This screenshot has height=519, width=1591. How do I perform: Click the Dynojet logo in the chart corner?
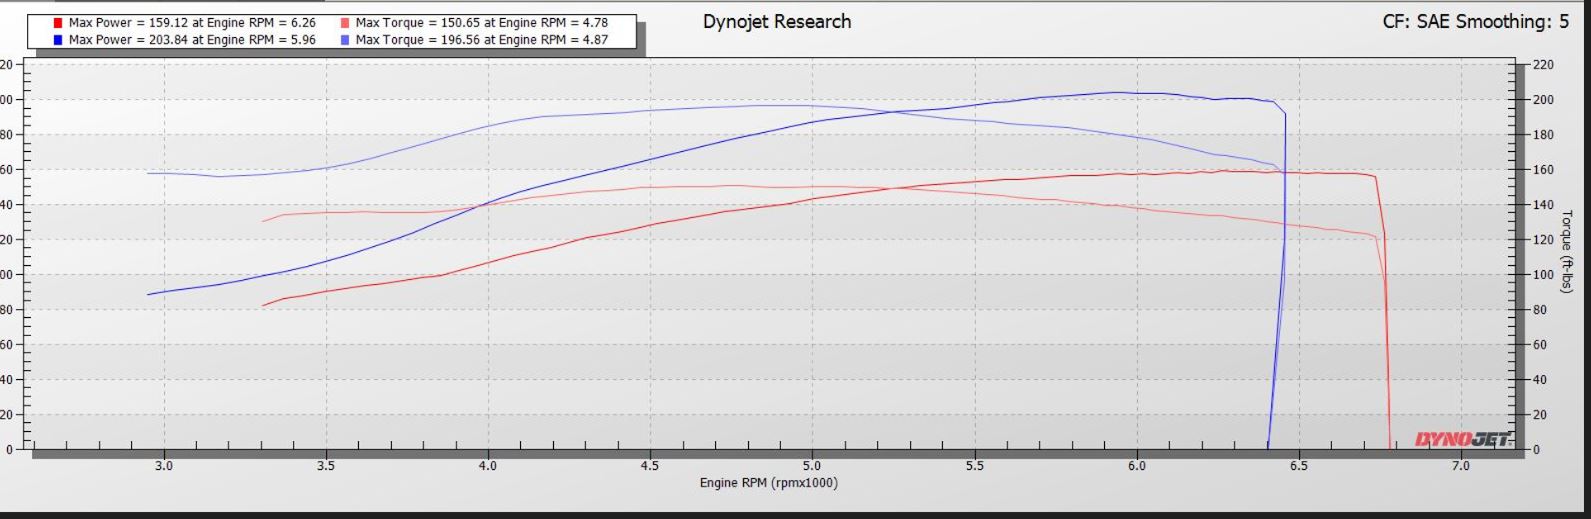point(1463,439)
